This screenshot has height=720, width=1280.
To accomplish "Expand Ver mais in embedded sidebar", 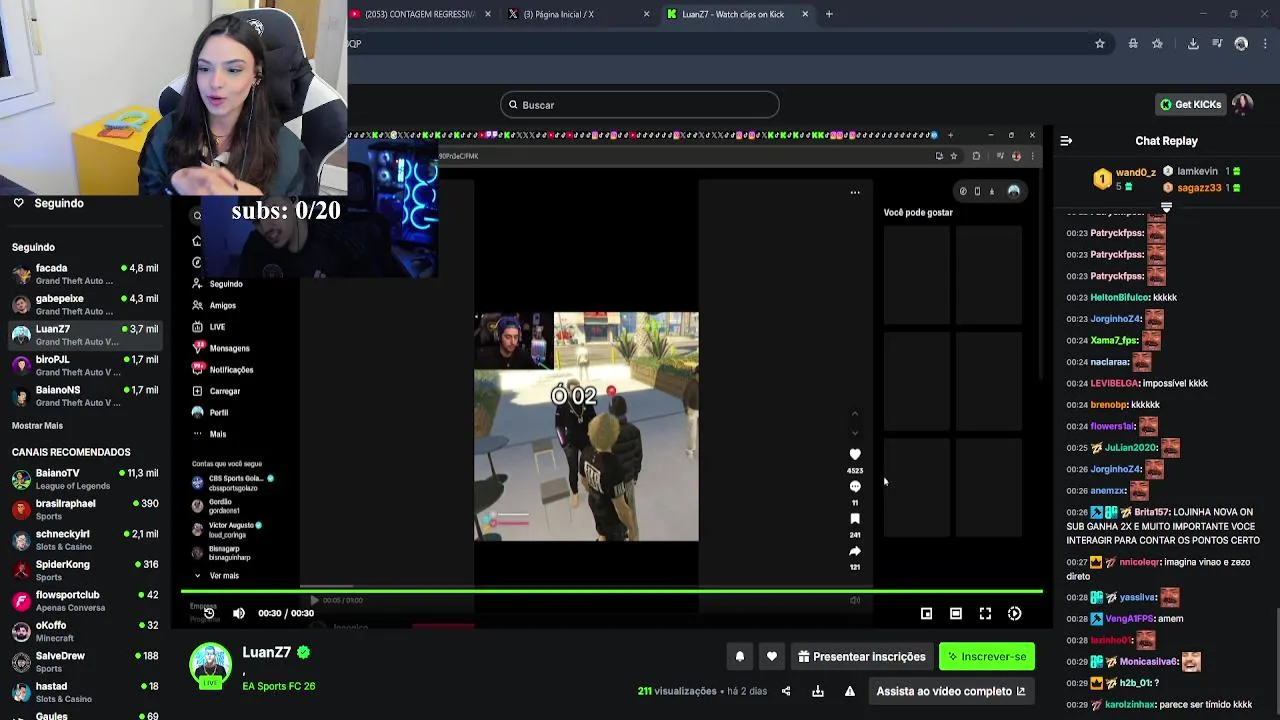I will click(218, 576).
